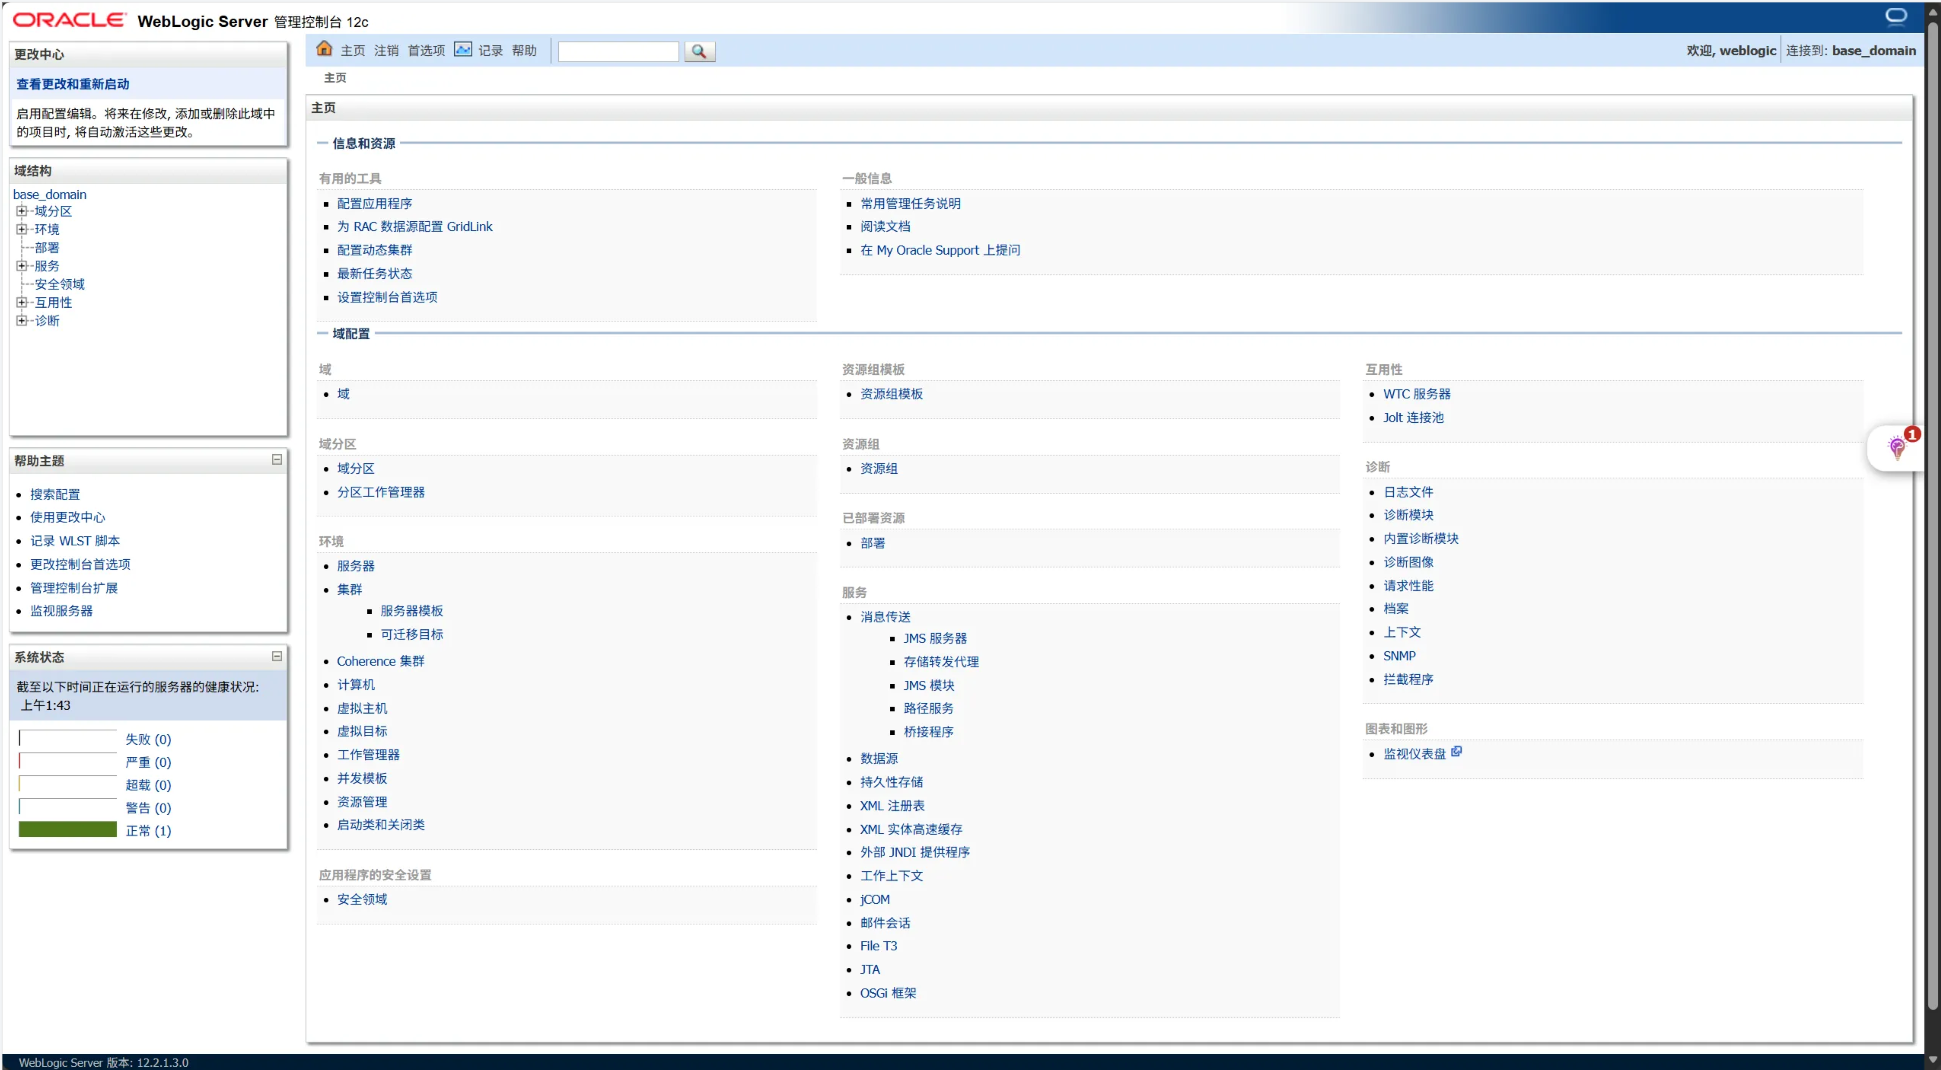Image resolution: width=1941 pixels, height=1070 pixels.
Task: Open 为 RAC 数据源配置 GridLink link
Action: [415, 227]
